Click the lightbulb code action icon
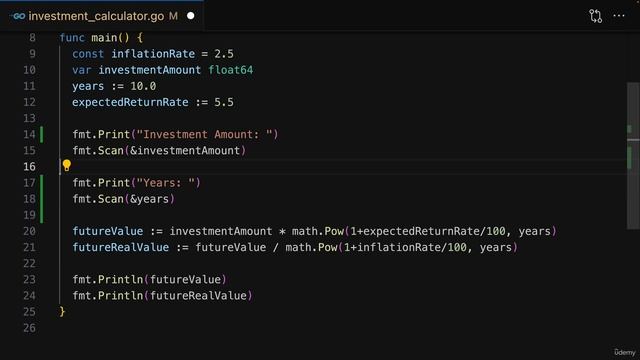The width and height of the screenshot is (640, 360). [x=67, y=165]
